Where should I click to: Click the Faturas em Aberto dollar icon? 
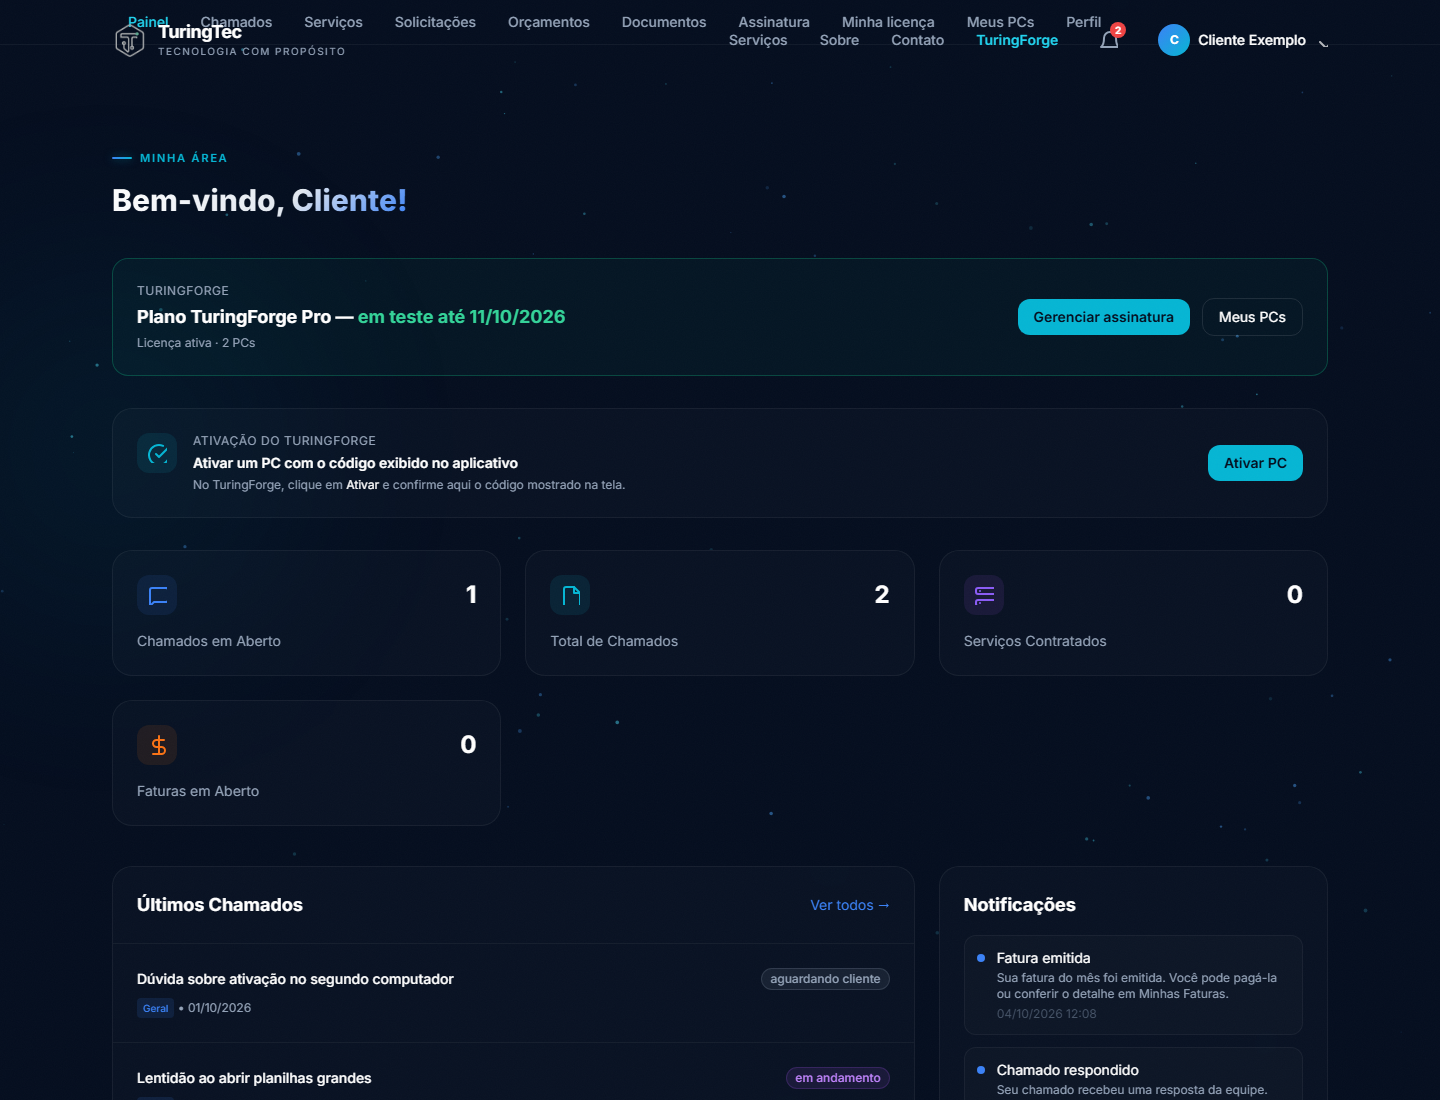coord(157,745)
